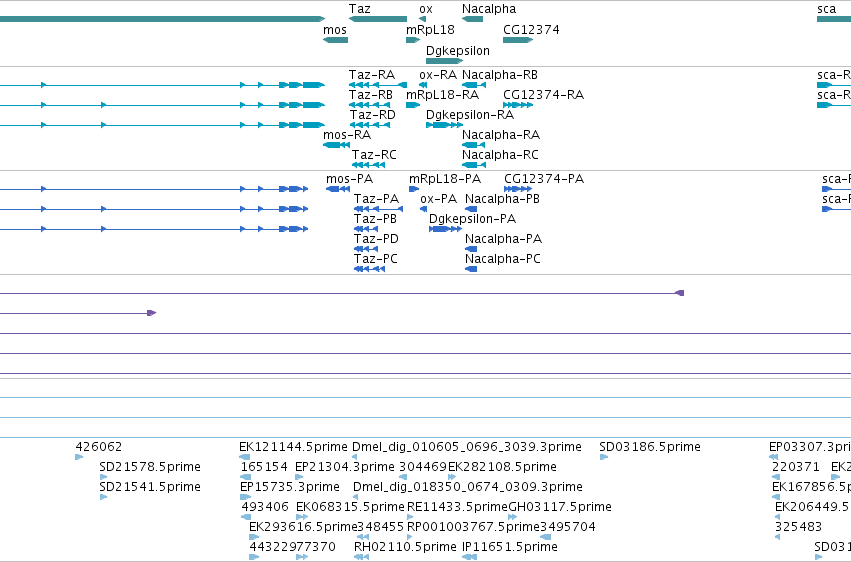
Task: Pick the Dgkepsilon-RA transcript
Action: point(470,115)
